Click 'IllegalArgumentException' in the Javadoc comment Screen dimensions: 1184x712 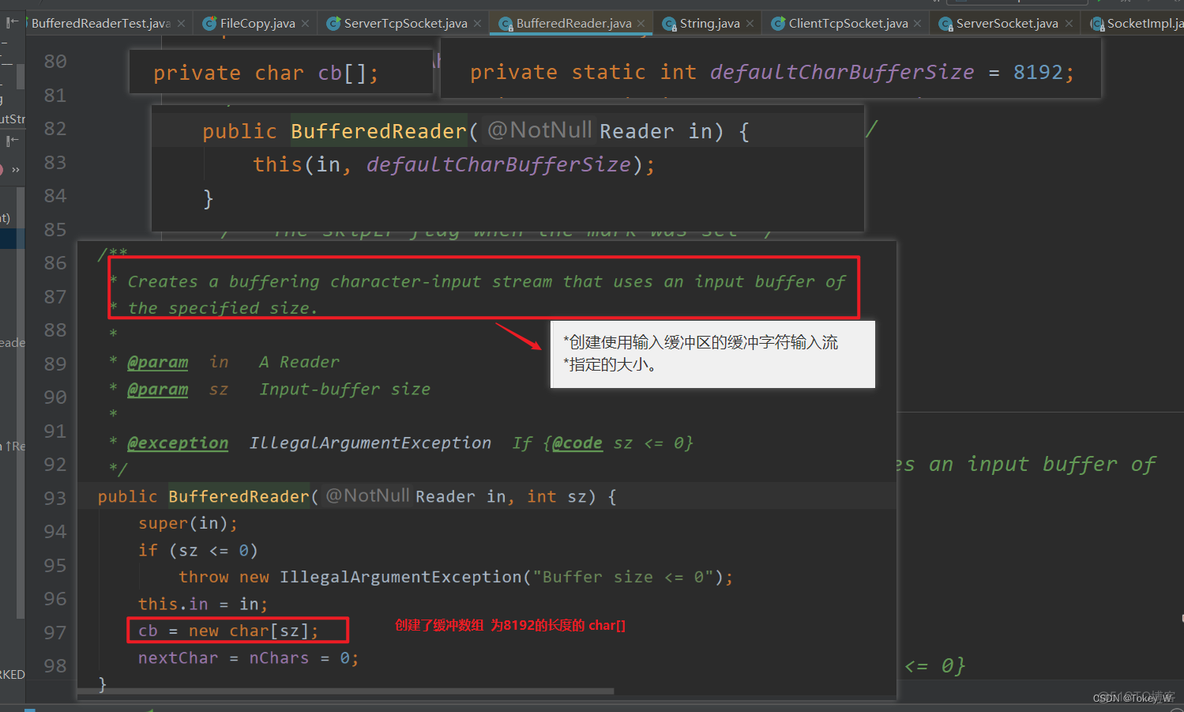(370, 443)
